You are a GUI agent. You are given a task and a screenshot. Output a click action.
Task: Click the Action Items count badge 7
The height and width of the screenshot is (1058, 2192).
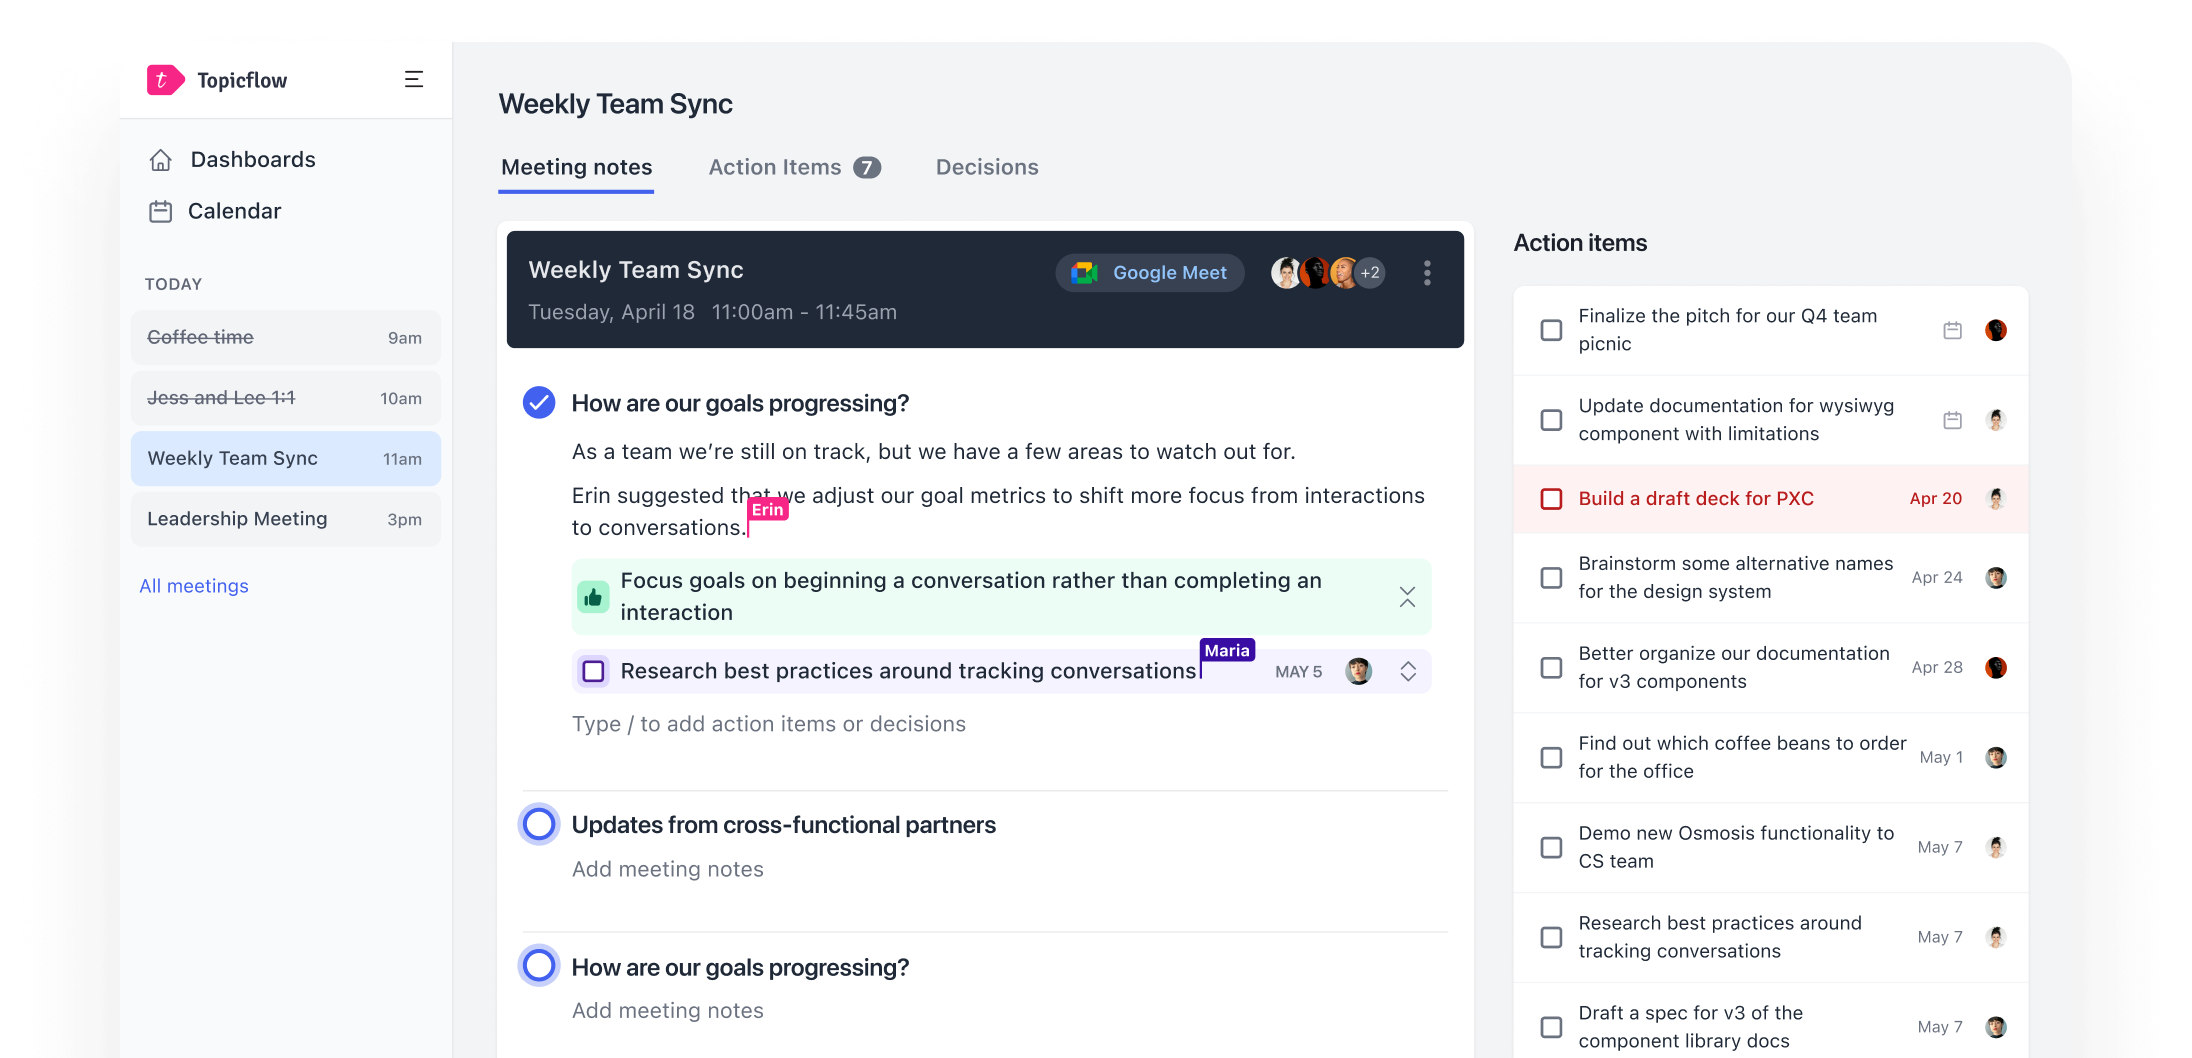[x=867, y=168]
